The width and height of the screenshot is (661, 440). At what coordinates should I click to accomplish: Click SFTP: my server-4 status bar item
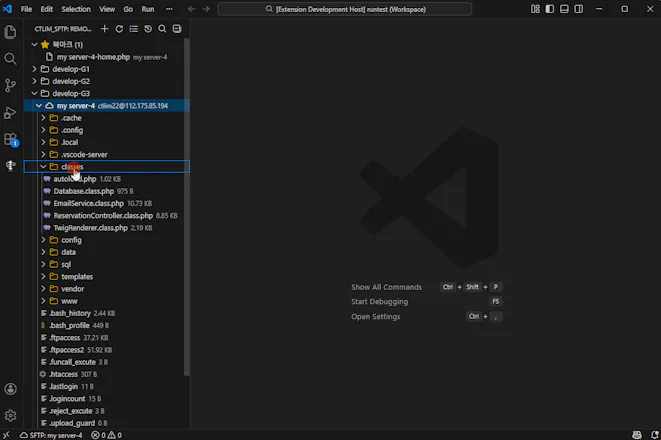point(51,435)
